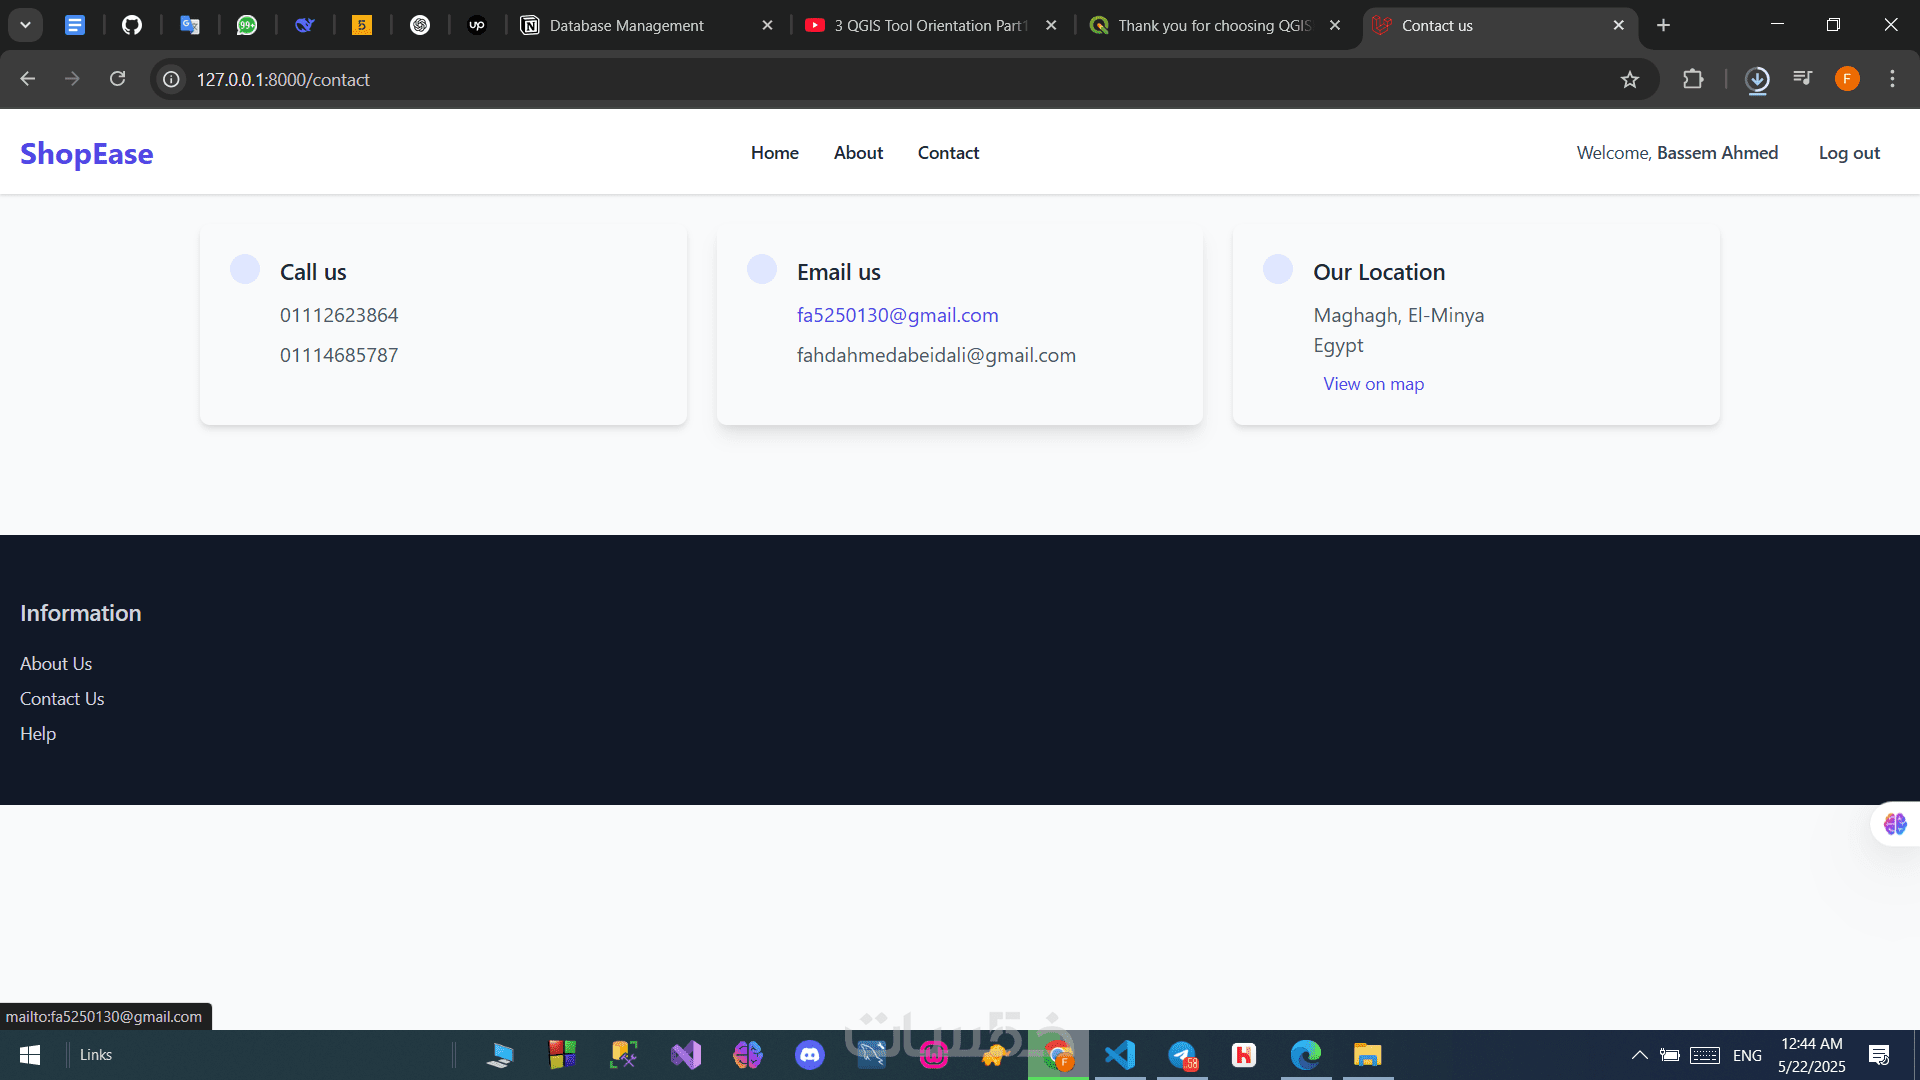Open the pinned GitHub tab
The image size is (1920, 1080).
click(x=132, y=25)
